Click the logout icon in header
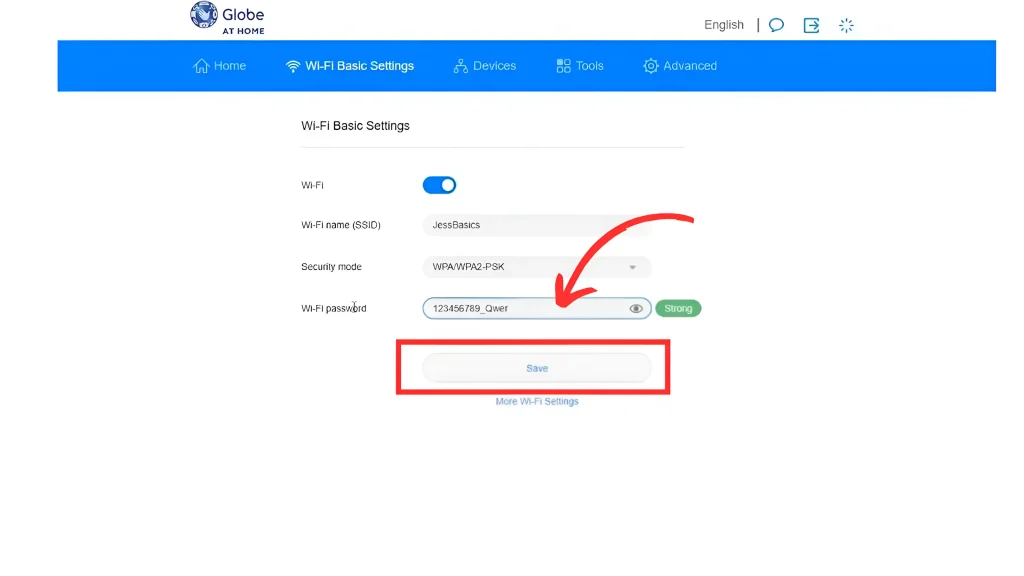Viewport: 1024px width, 576px height. click(811, 25)
